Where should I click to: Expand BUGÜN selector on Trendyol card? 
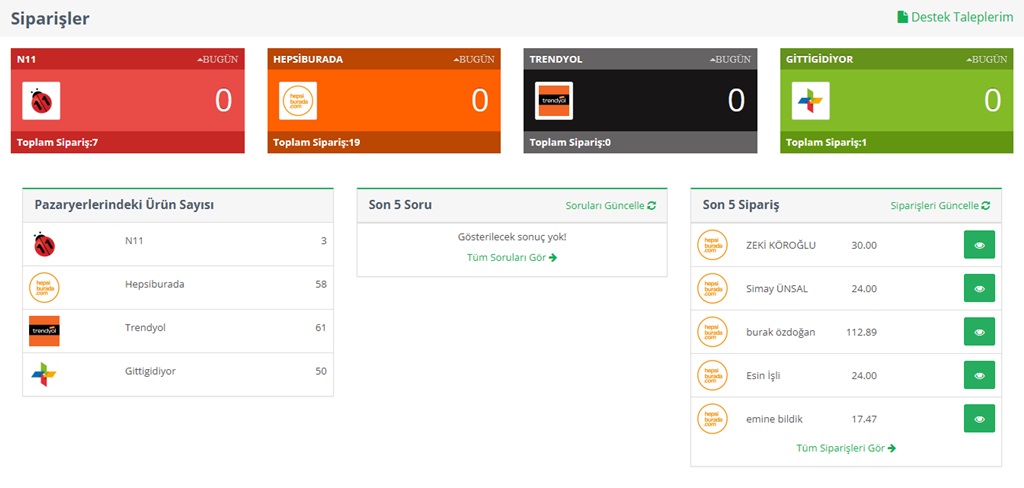730,59
